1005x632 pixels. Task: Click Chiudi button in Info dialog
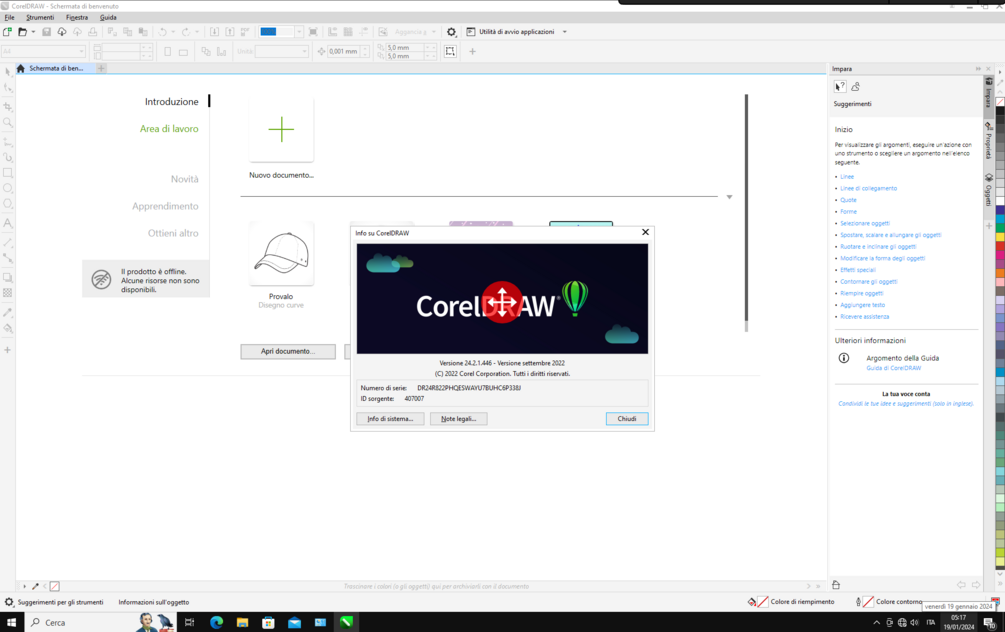(x=627, y=419)
